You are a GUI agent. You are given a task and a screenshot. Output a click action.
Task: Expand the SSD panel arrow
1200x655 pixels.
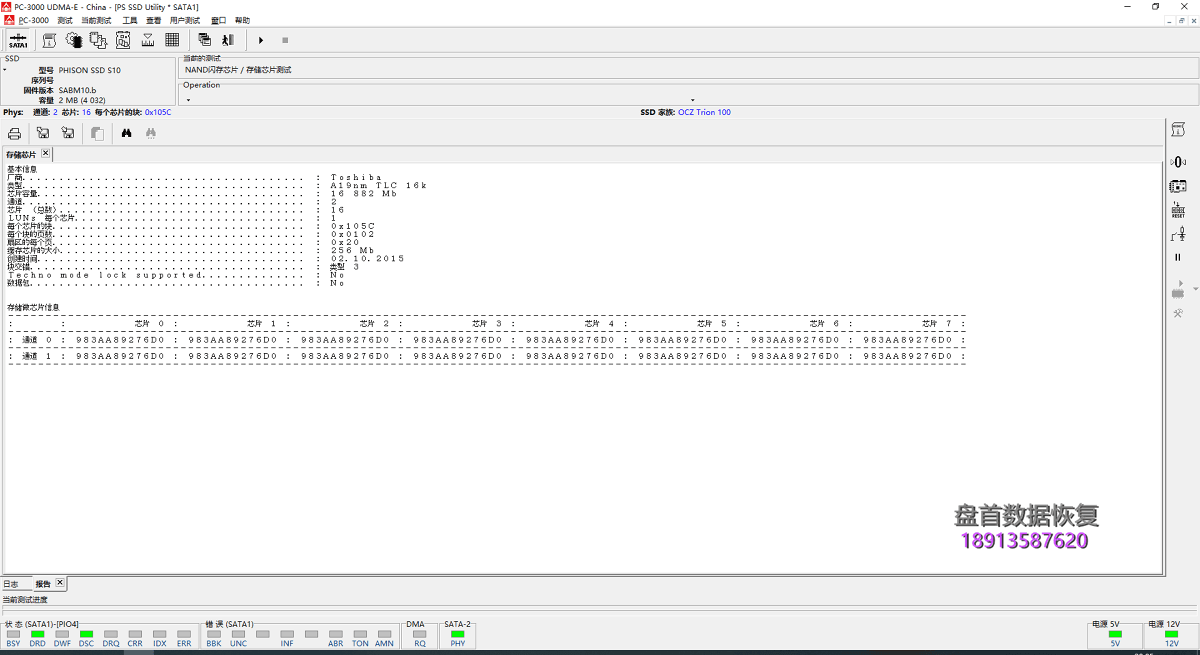4,71
